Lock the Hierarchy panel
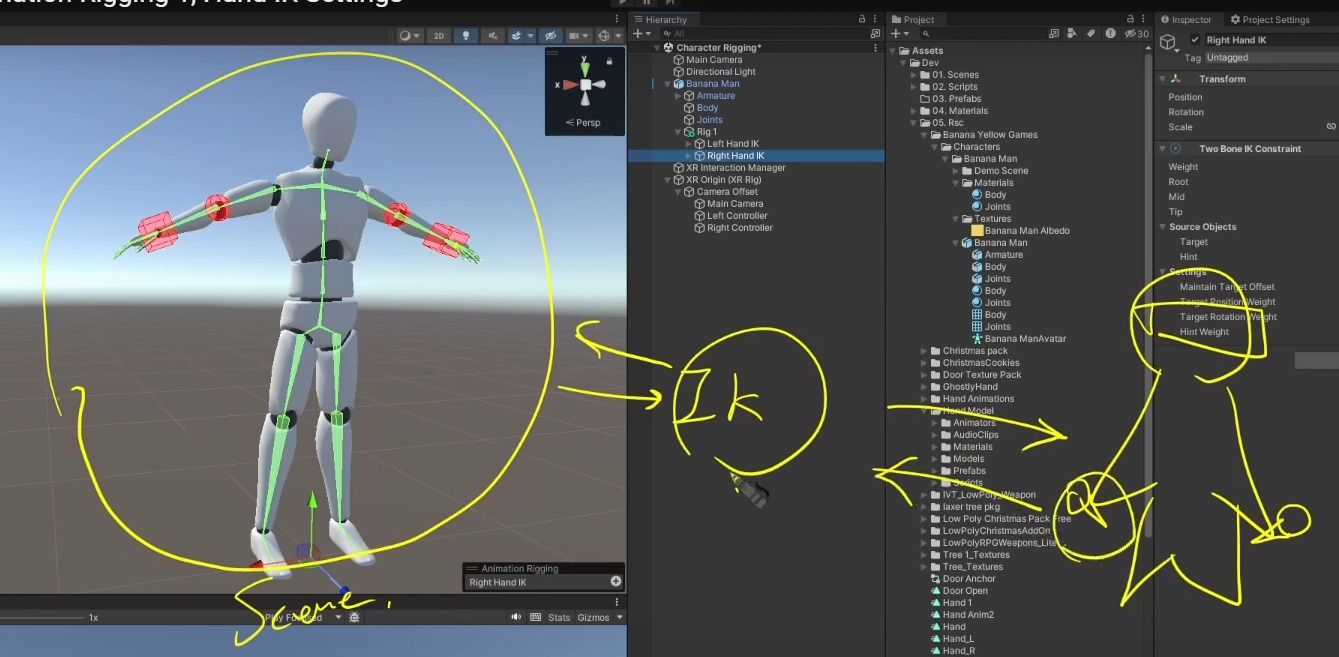This screenshot has width=1339, height=657. 862,19
